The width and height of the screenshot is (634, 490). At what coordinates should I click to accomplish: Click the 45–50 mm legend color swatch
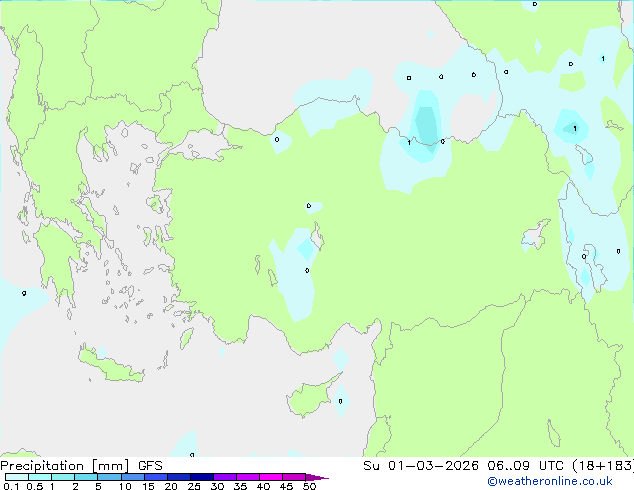point(294,477)
